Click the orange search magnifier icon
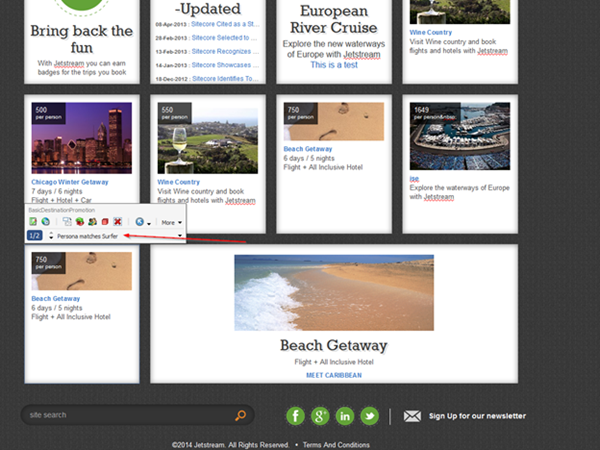This screenshot has height=450, width=600. coord(240,415)
